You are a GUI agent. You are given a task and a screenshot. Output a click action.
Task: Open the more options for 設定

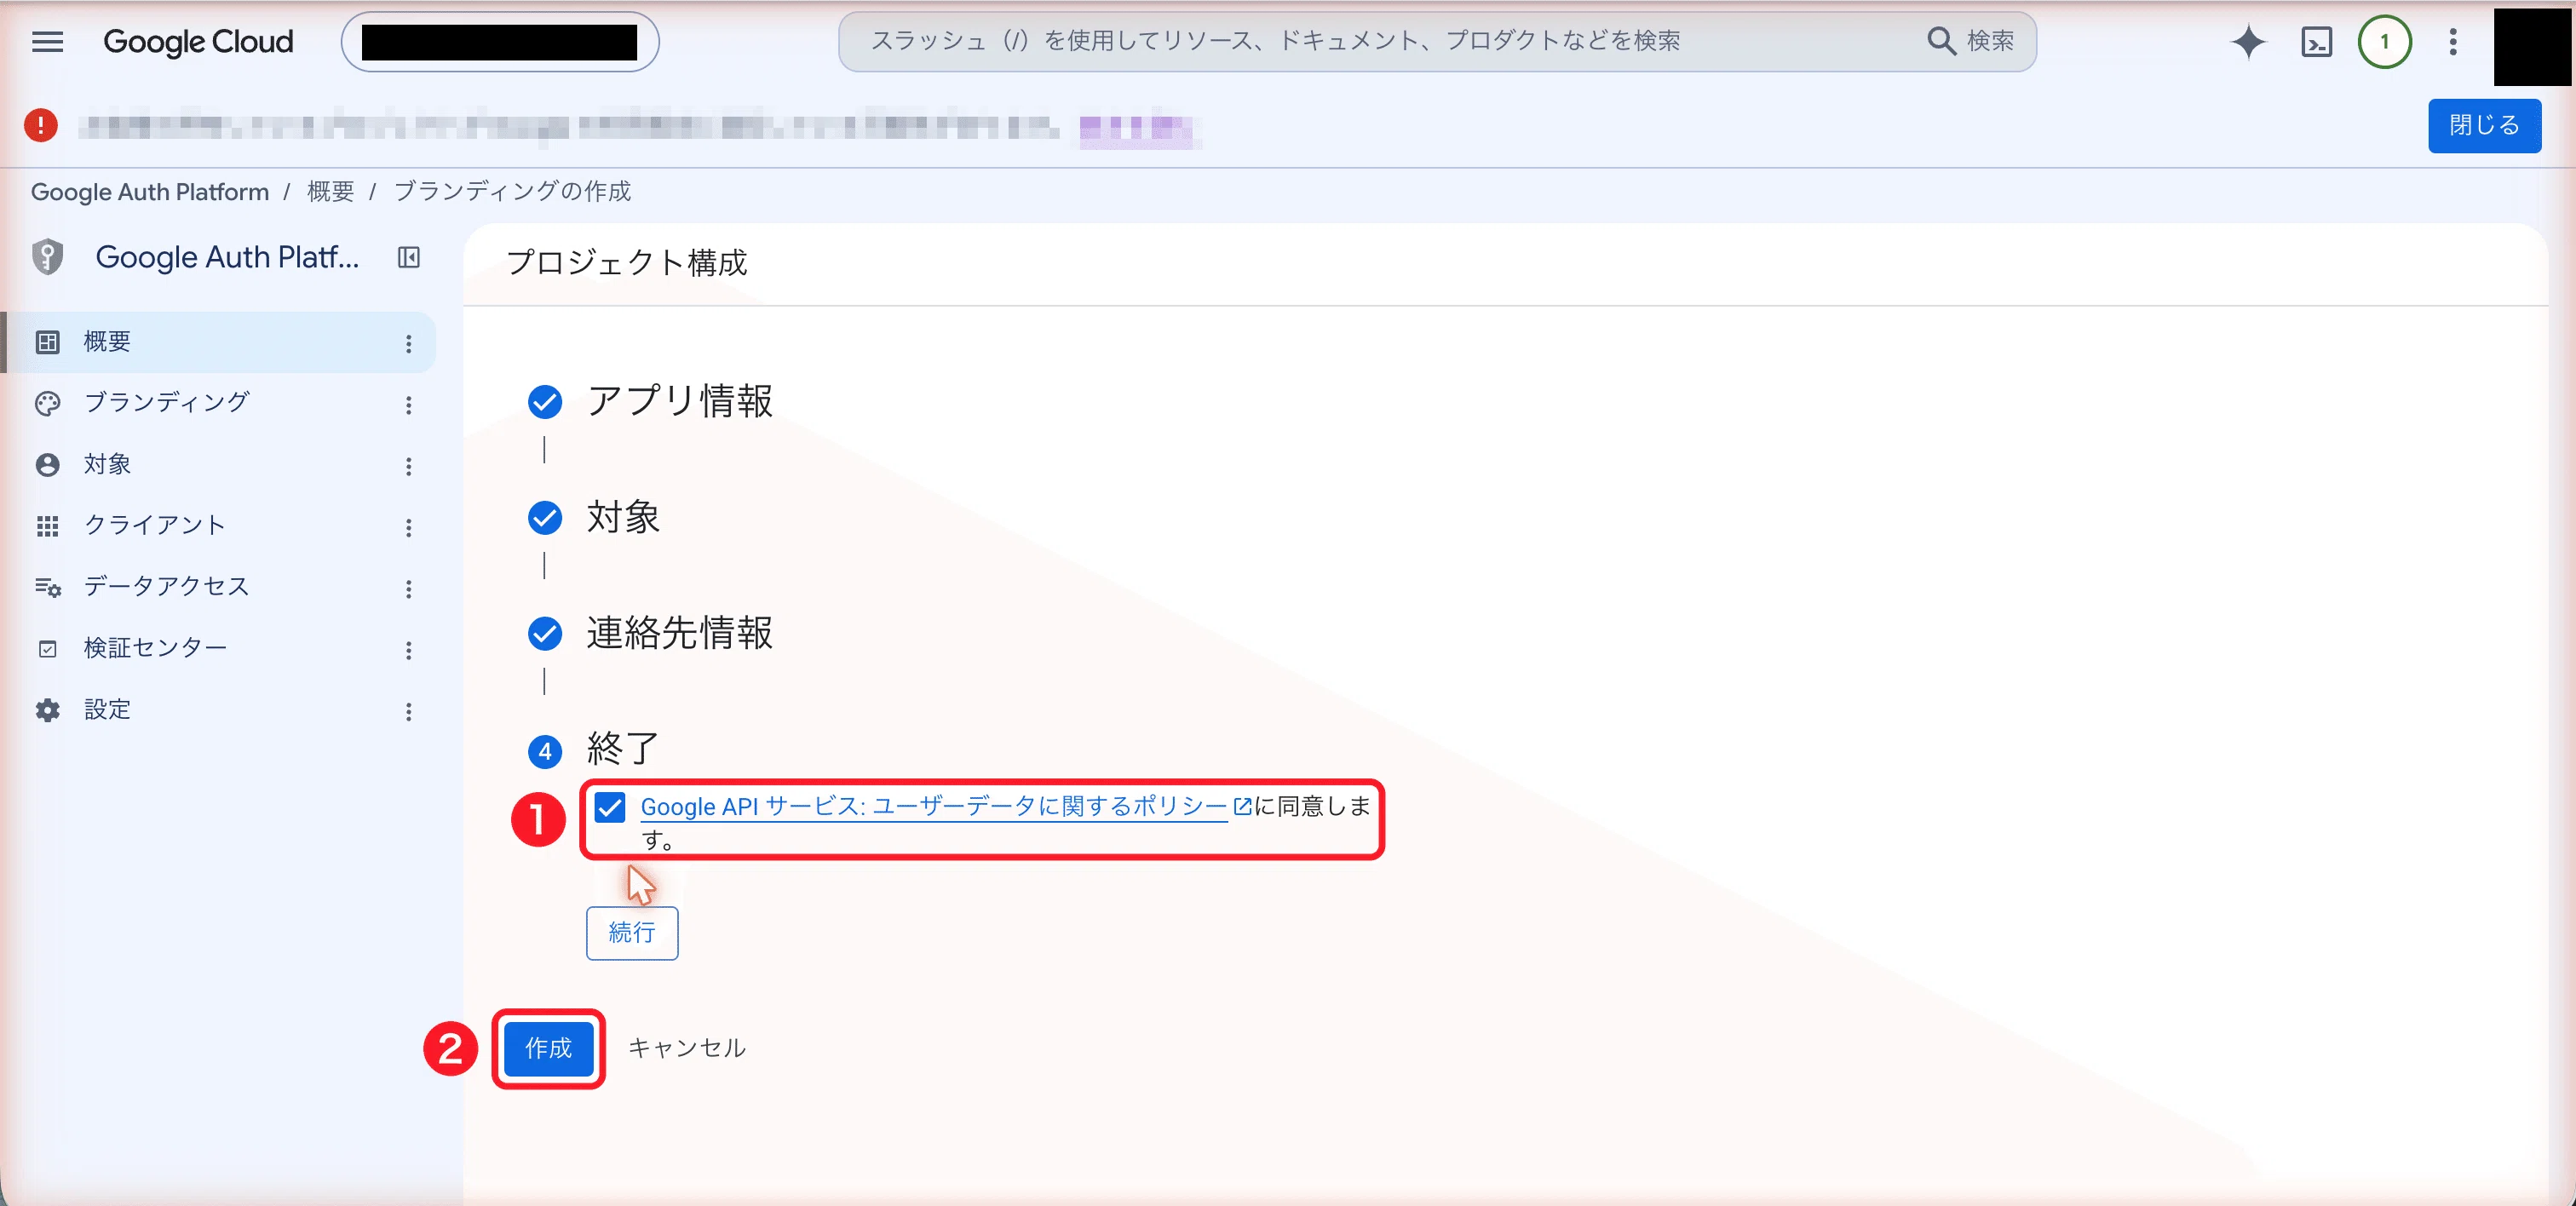tap(408, 712)
